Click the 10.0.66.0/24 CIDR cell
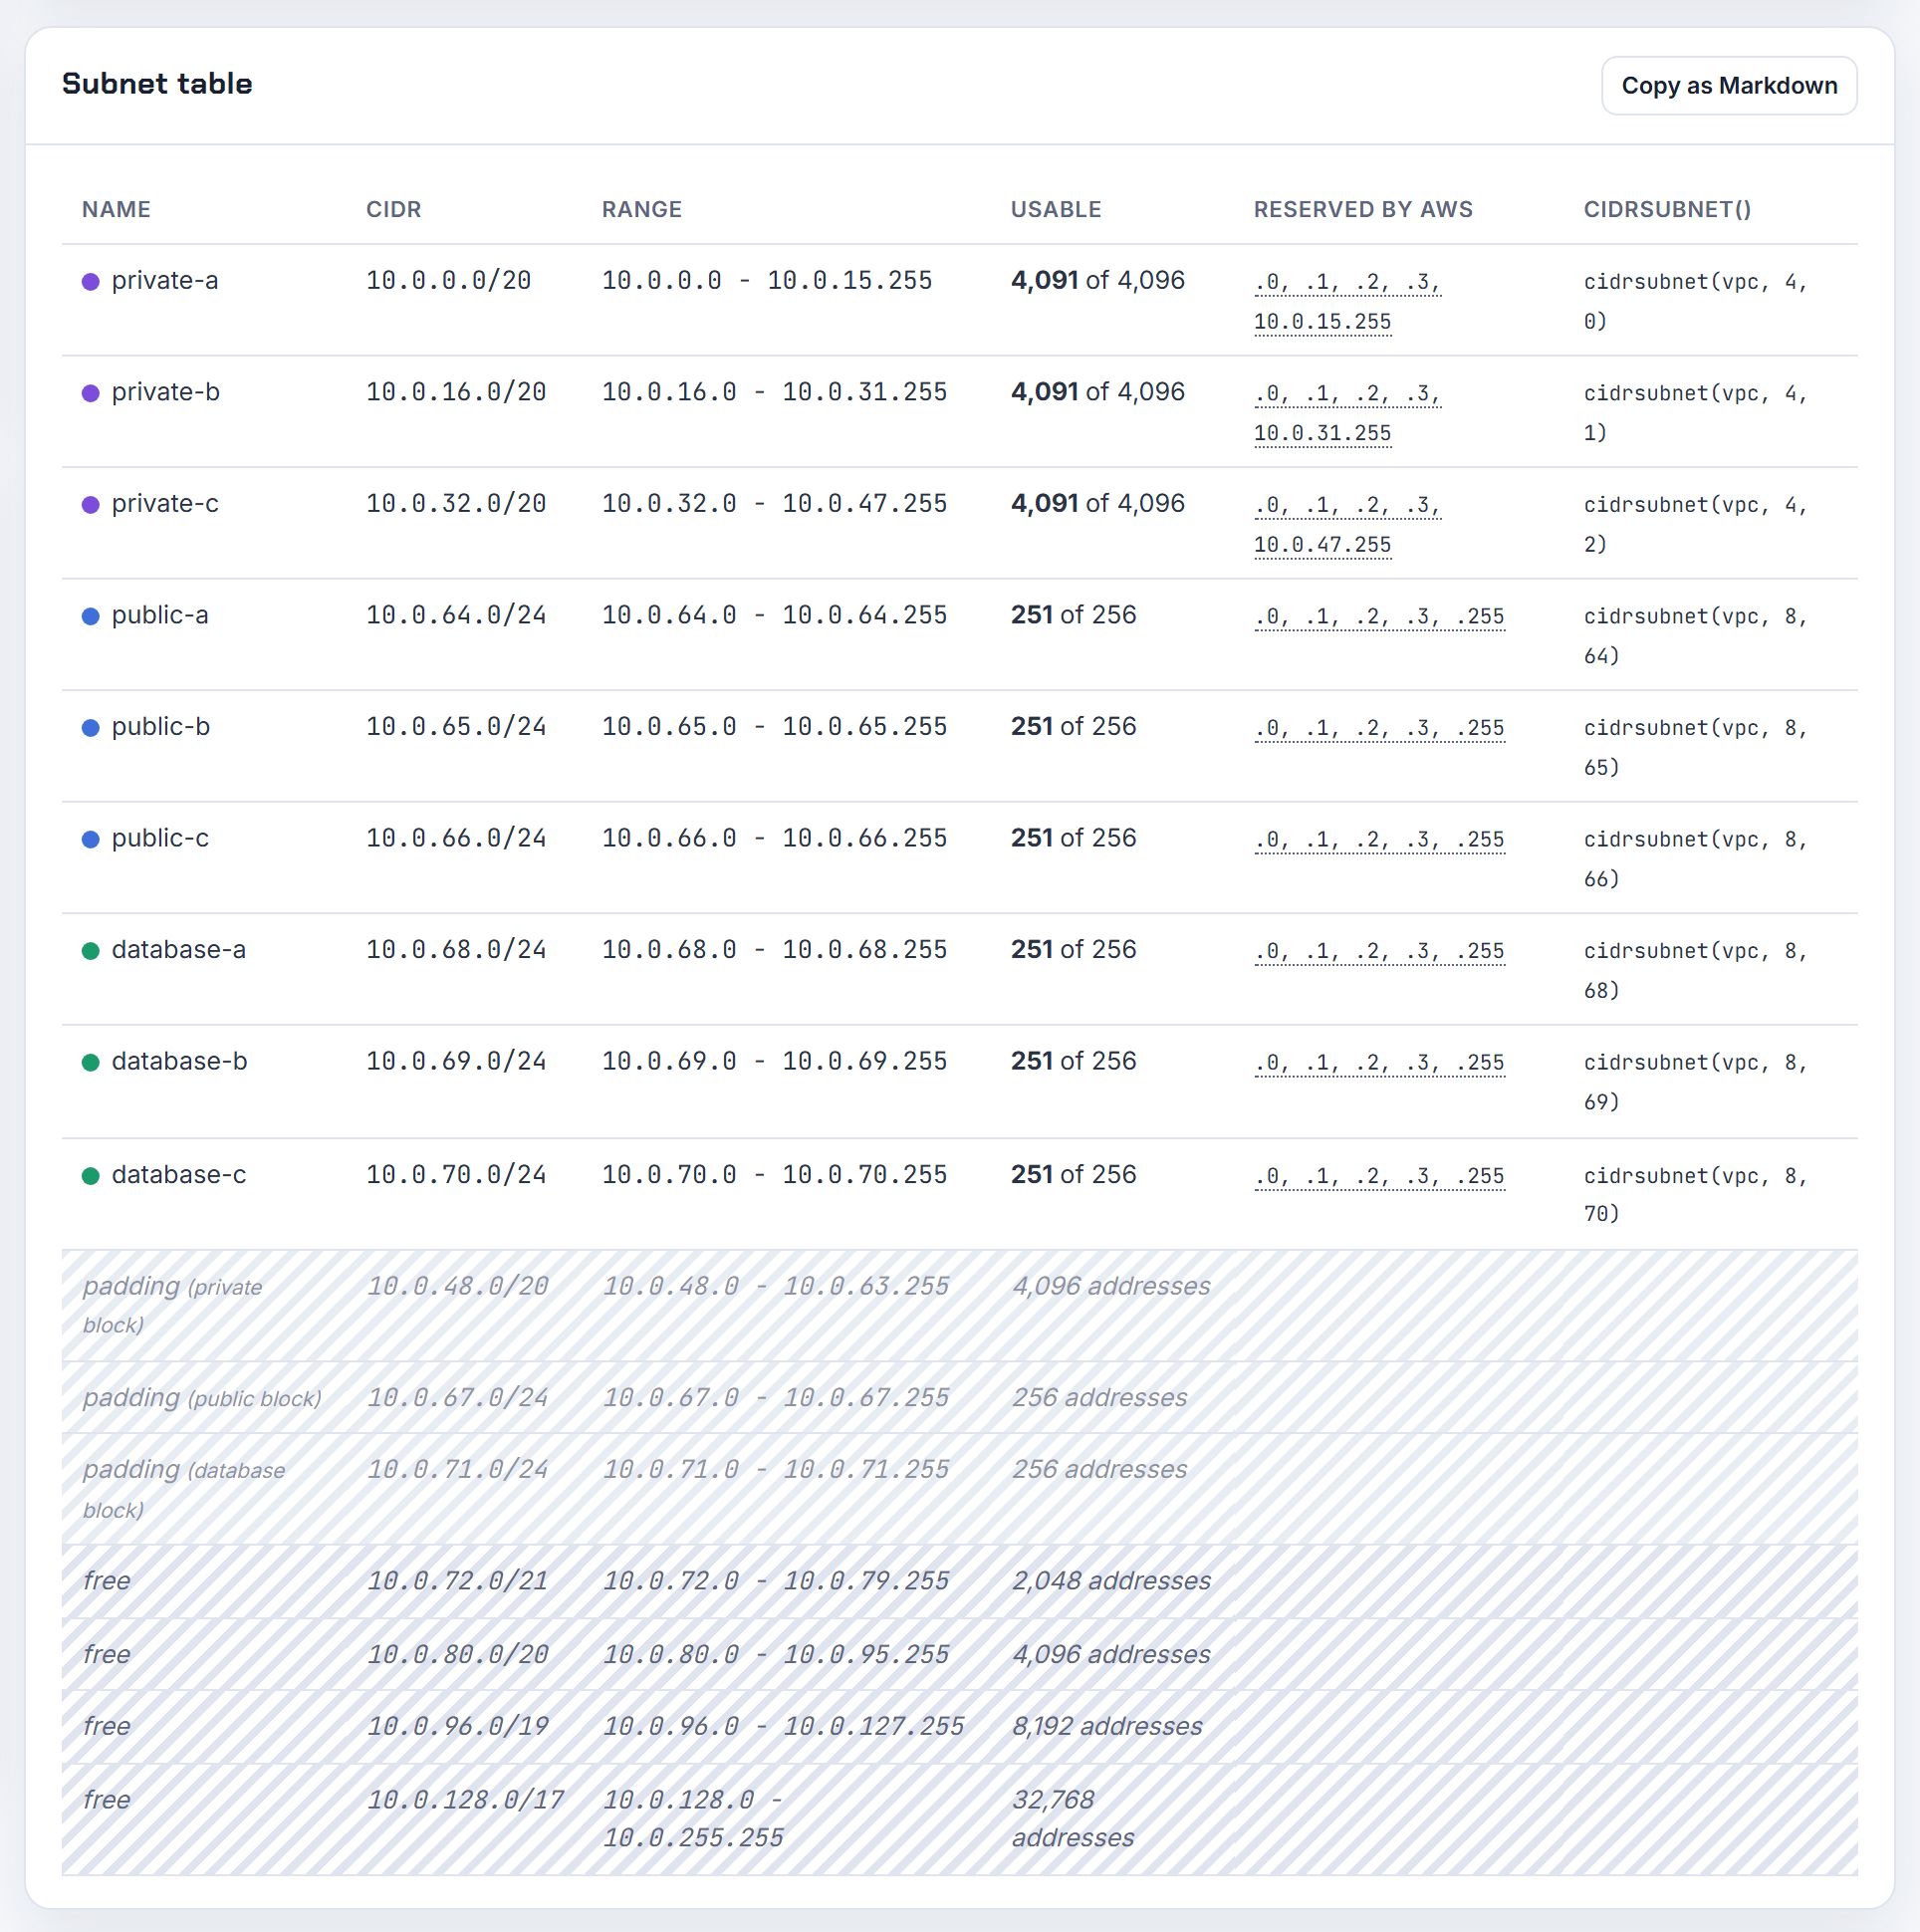This screenshot has width=1920, height=1932. point(456,839)
